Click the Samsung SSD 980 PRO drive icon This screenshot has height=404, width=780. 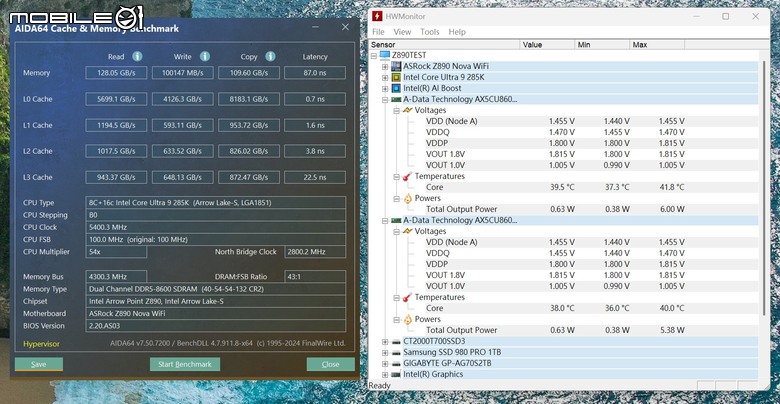click(396, 353)
